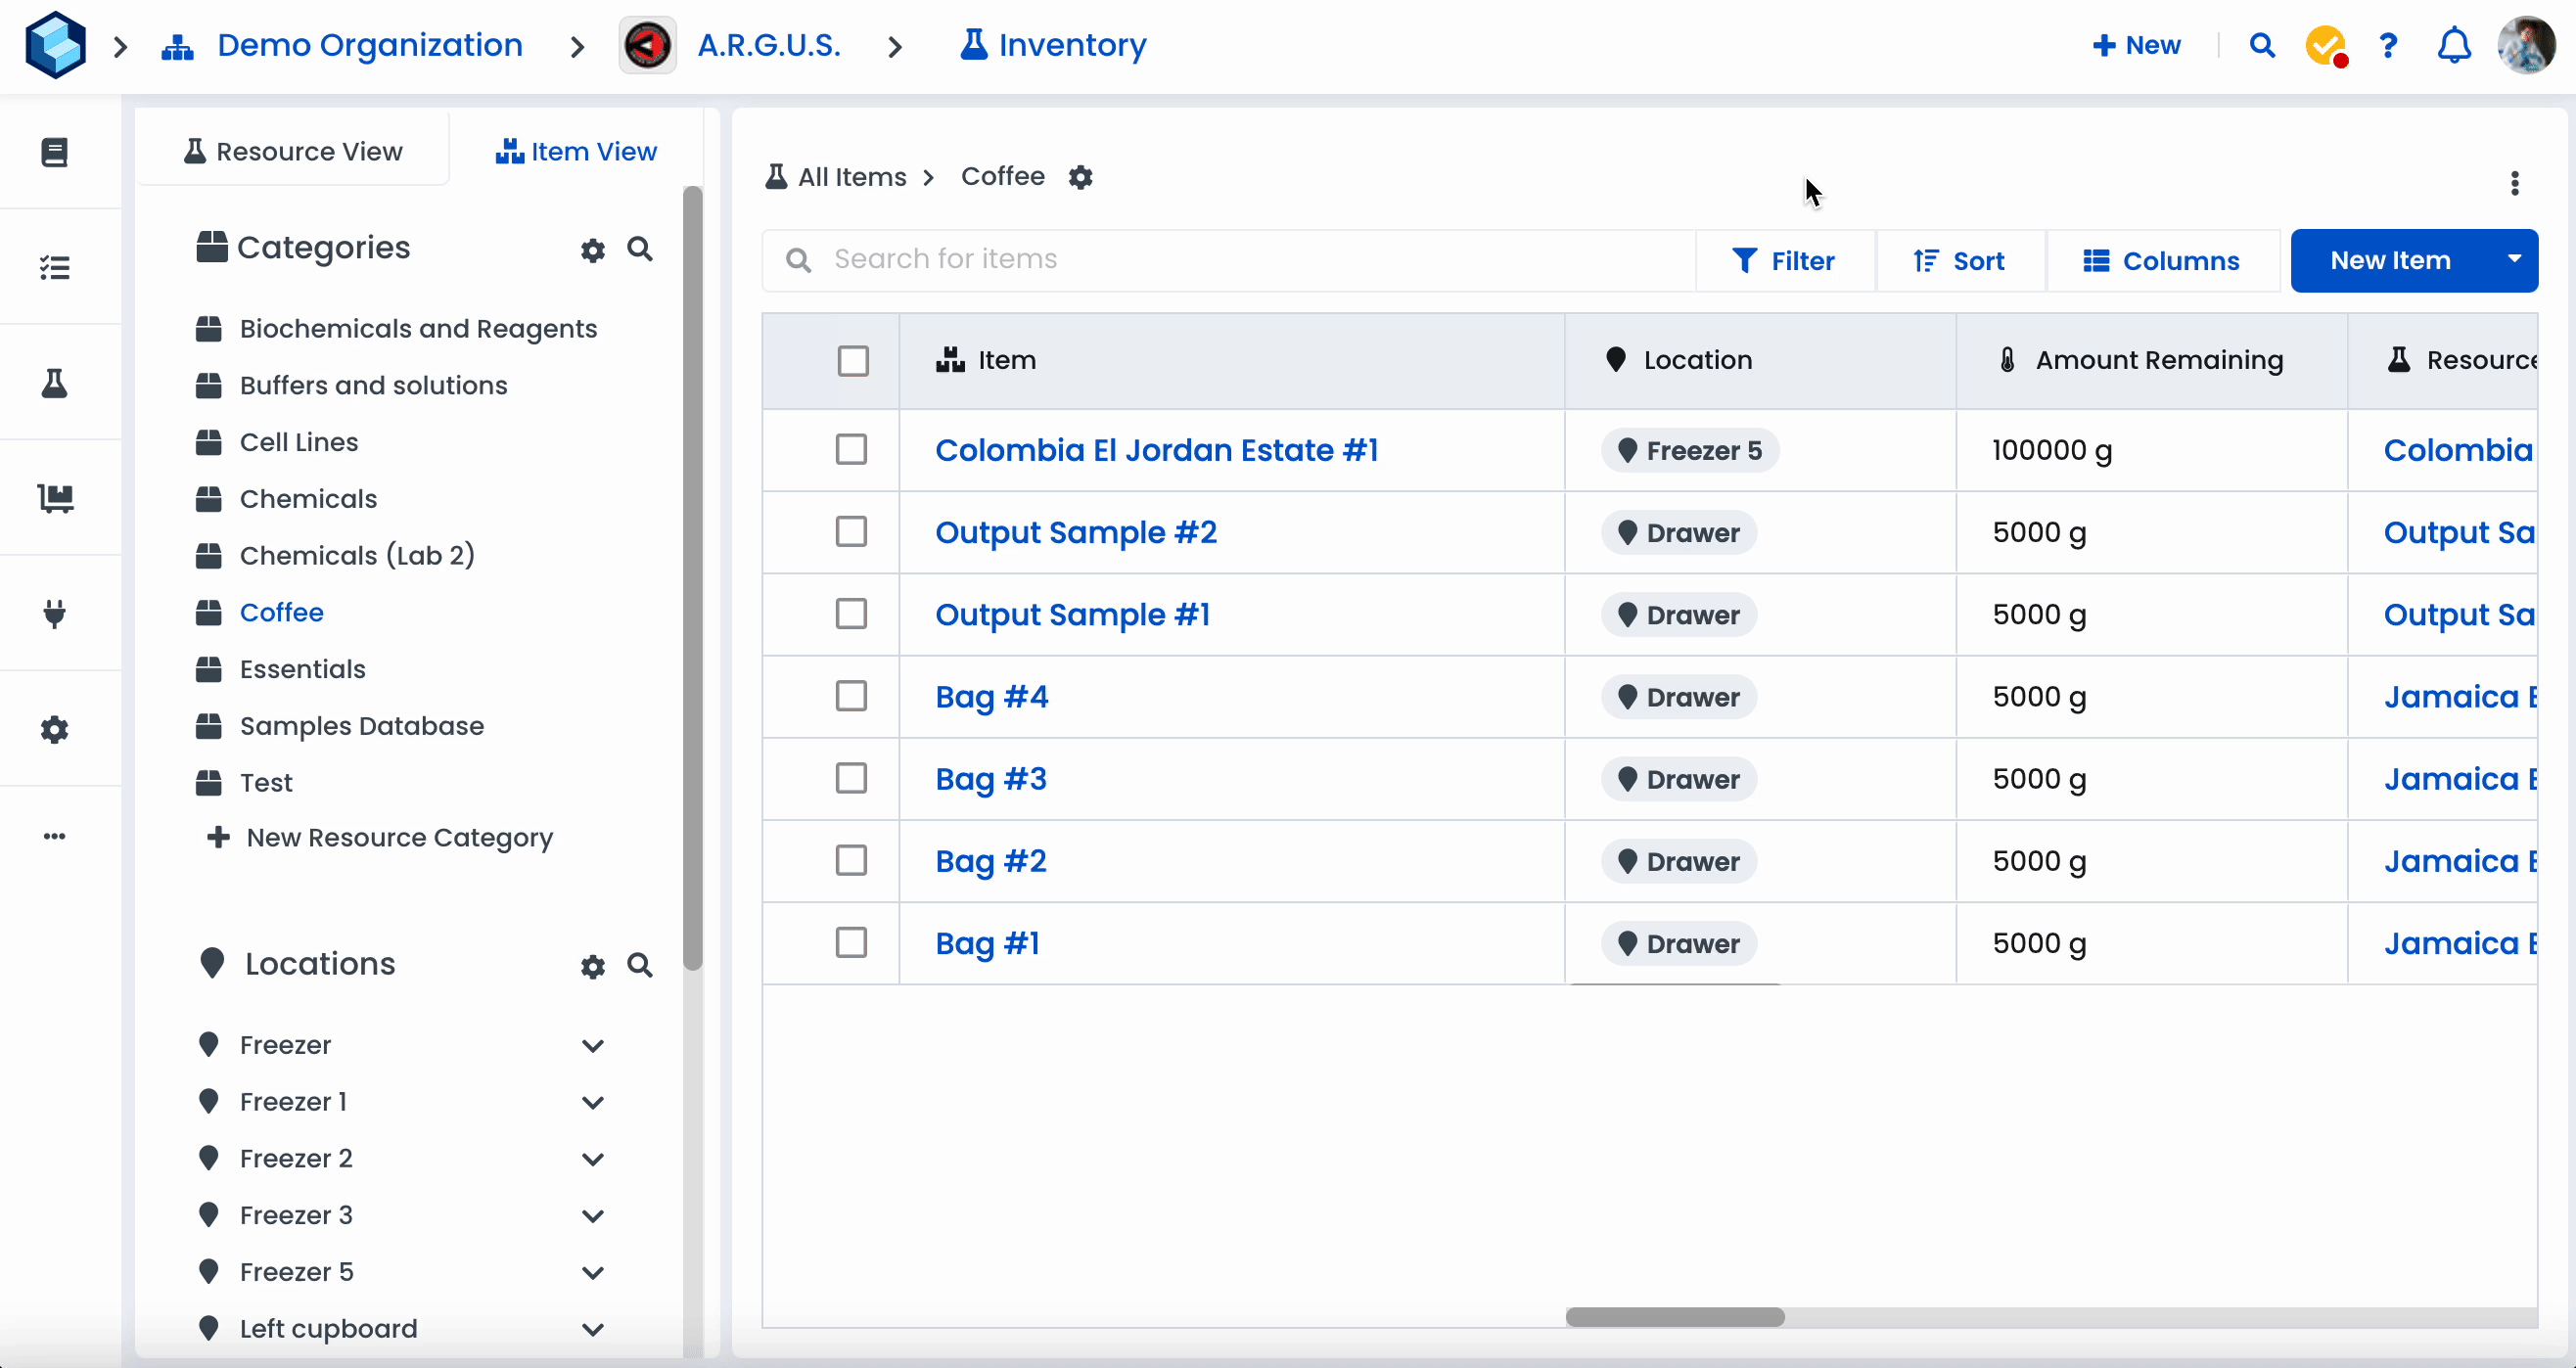Image resolution: width=2576 pixels, height=1368 pixels.
Task: Select the Bag #3 row checkbox
Action: (x=851, y=779)
